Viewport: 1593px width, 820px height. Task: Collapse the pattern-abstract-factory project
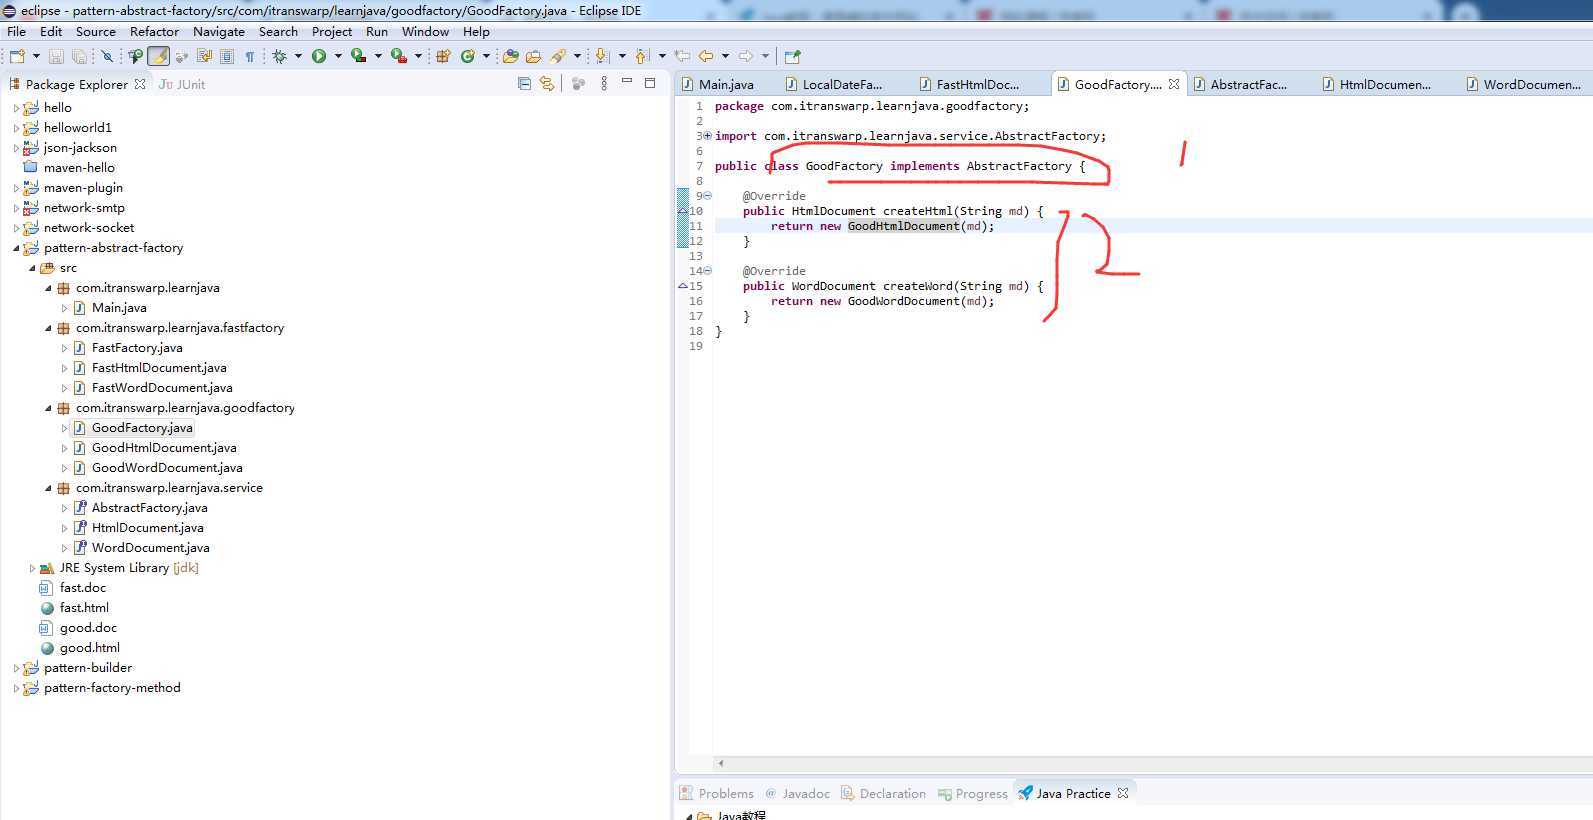pyautogui.click(x=16, y=248)
